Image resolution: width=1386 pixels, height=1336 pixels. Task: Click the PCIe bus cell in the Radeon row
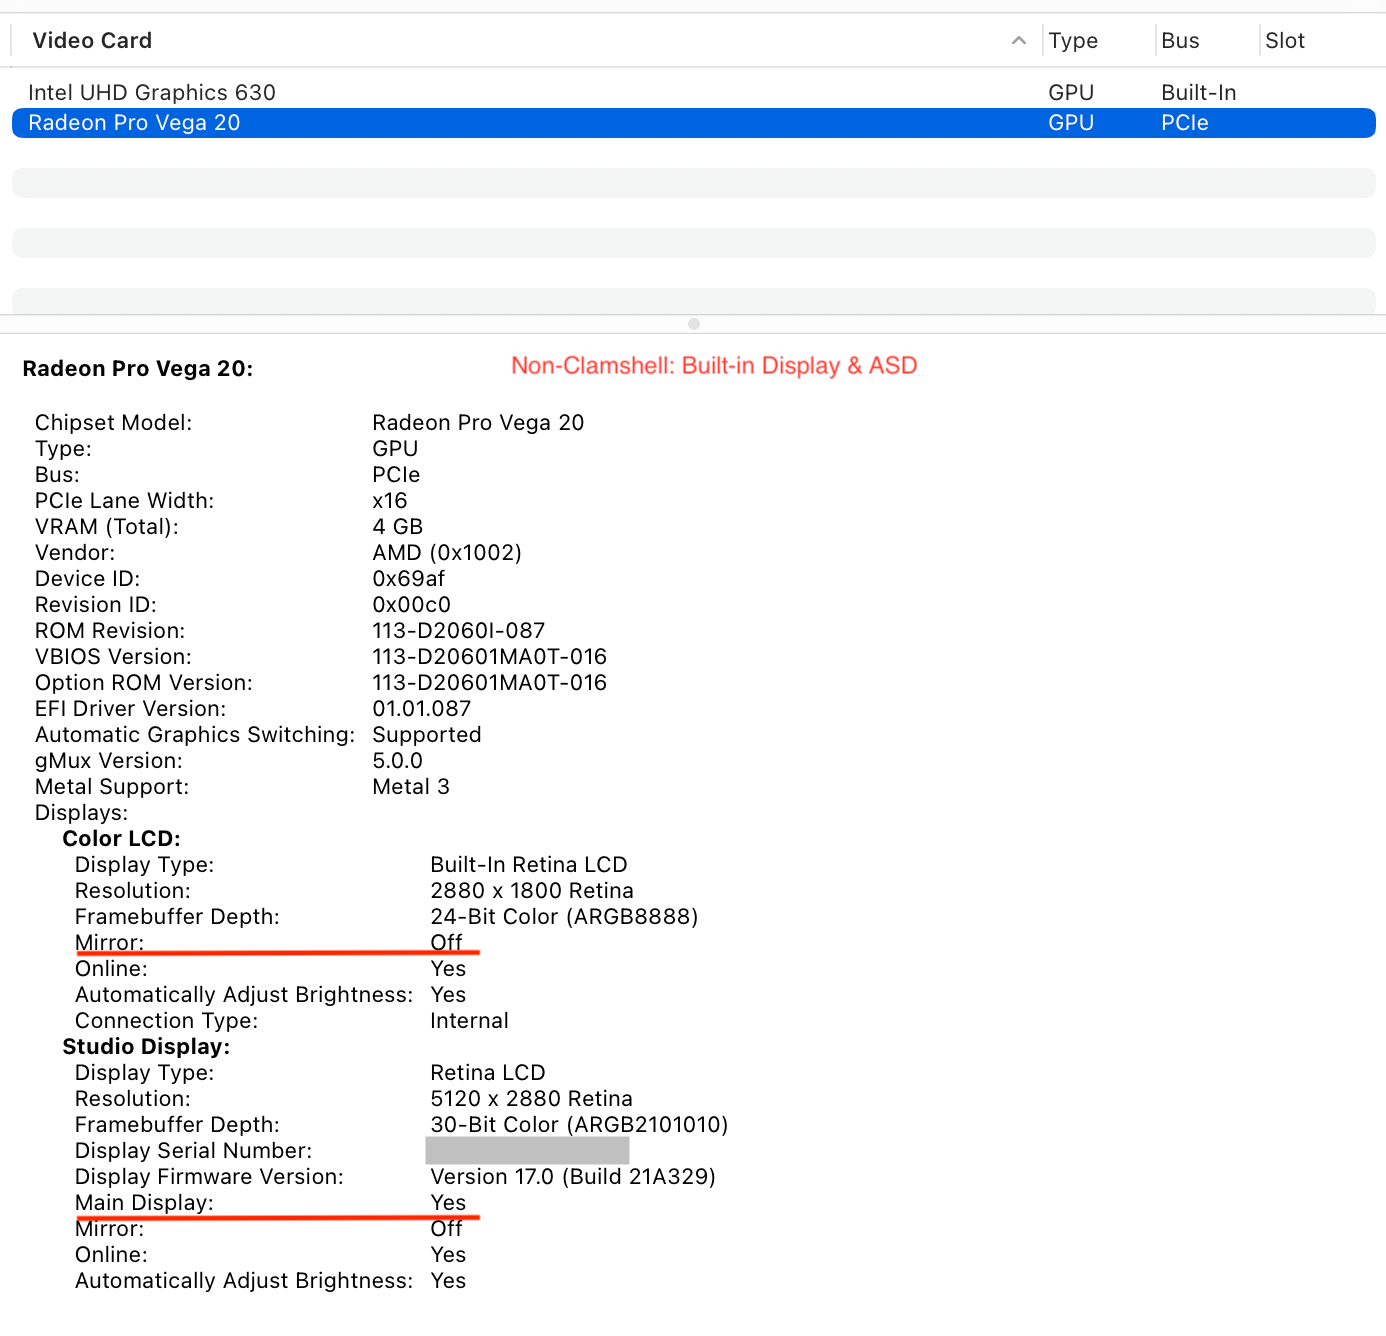pyautogui.click(x=1185, y=123)
